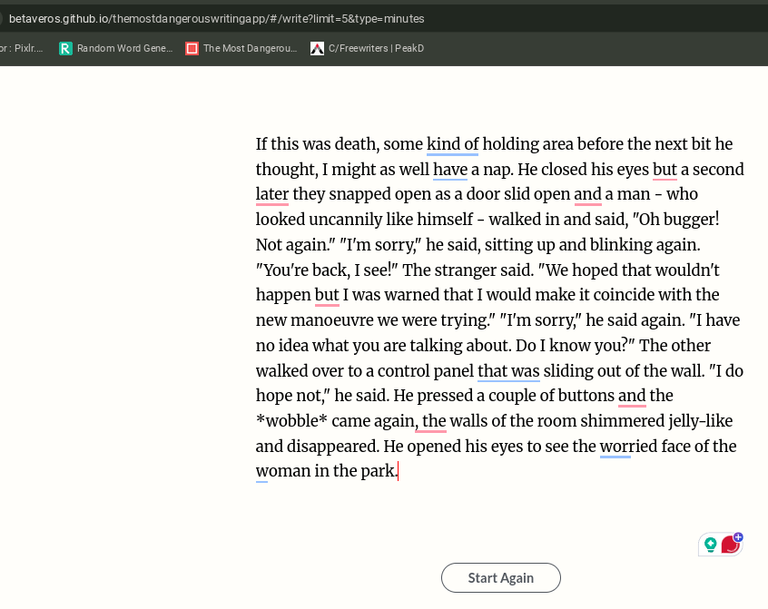Click the green lightbulb extension icon
Screen dimensions: 768x609
[x=710, y=544]
